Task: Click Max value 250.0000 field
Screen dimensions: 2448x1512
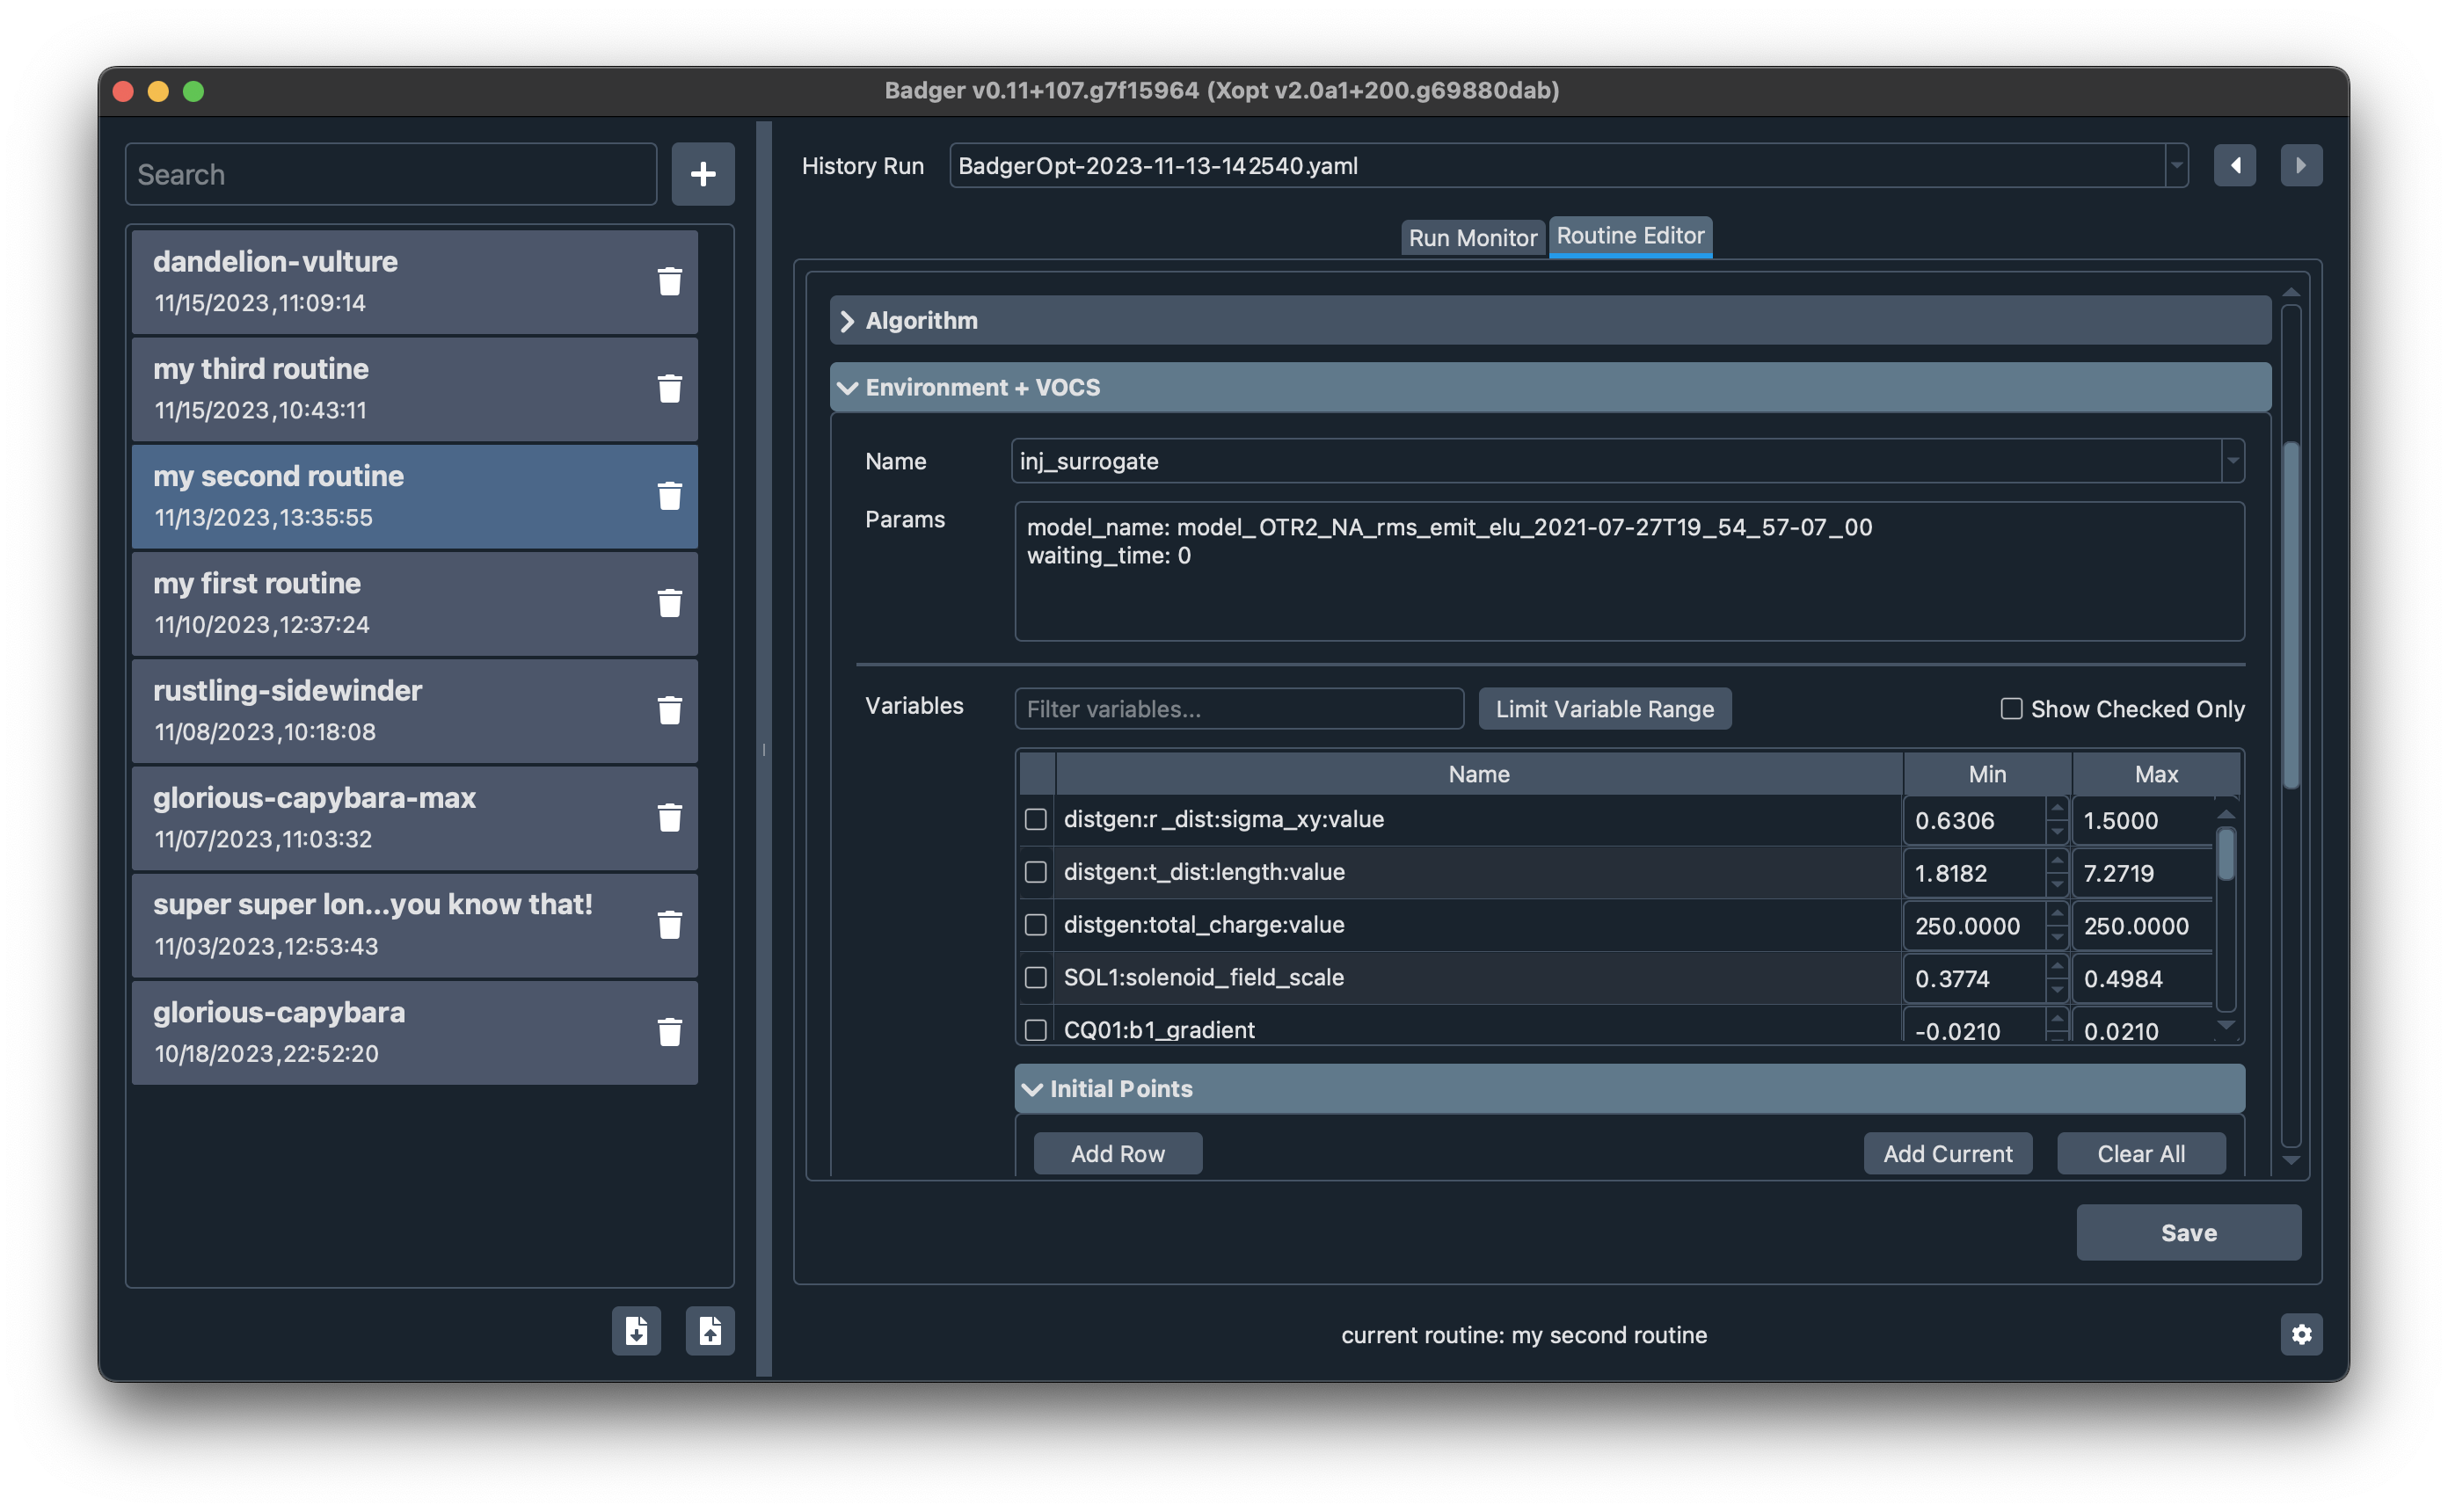Action: [2142, 926]
